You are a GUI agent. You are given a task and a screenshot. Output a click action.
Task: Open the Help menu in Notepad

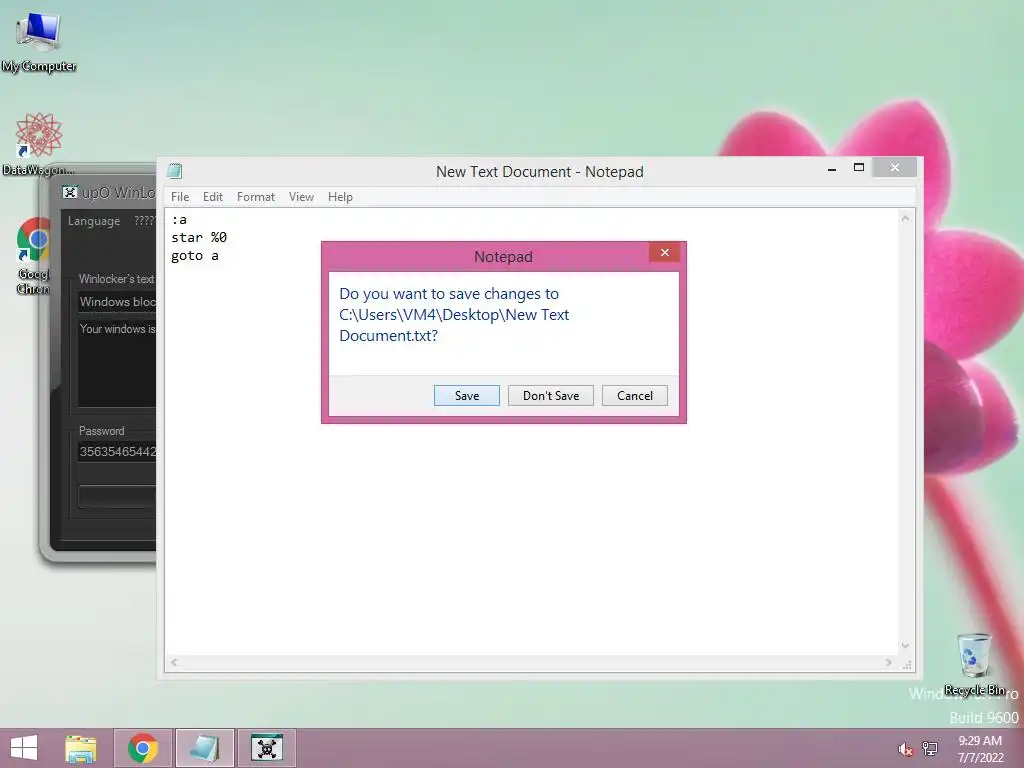(x=340, y=197)
